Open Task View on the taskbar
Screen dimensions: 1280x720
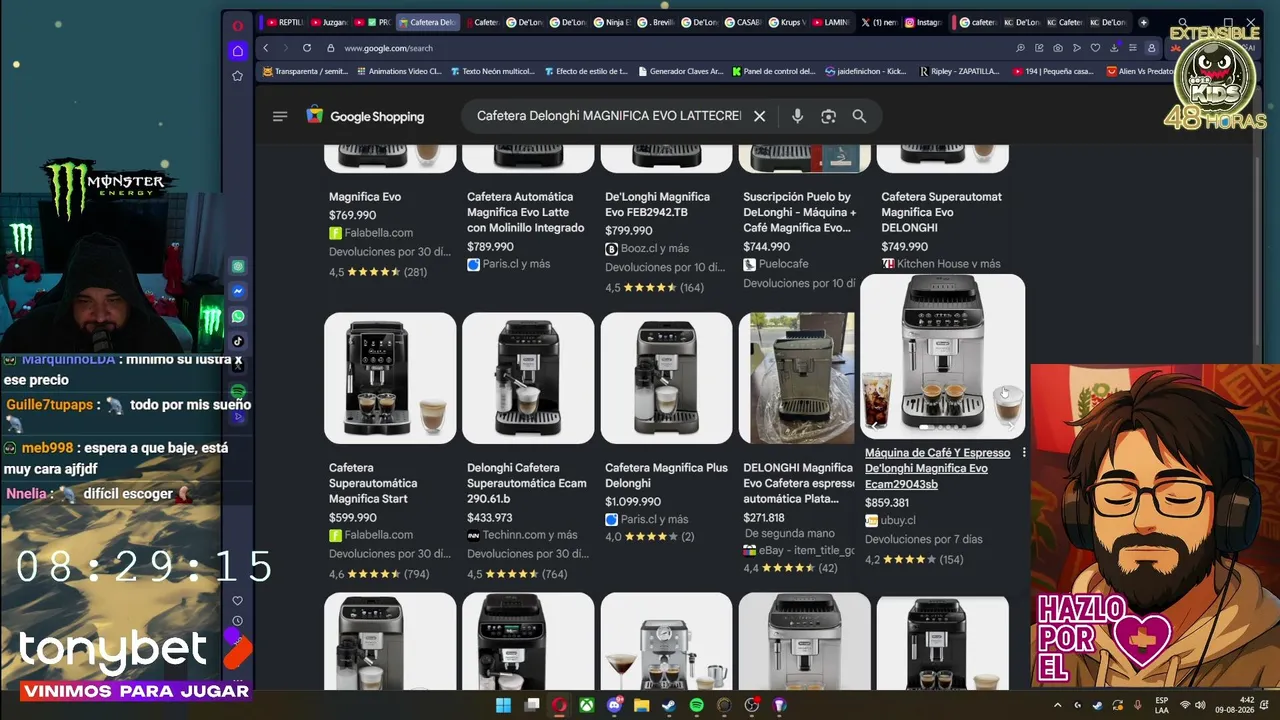[x=532, y=705]
